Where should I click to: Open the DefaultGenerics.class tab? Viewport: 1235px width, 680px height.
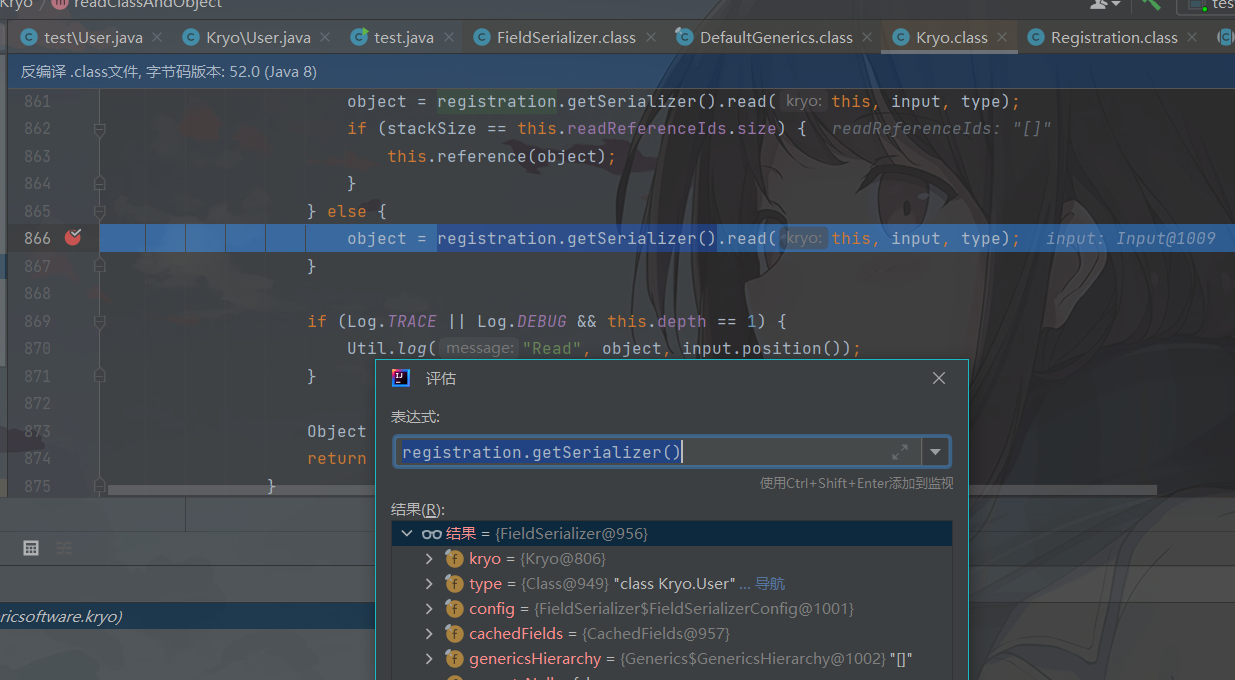(x=776, y=38)
